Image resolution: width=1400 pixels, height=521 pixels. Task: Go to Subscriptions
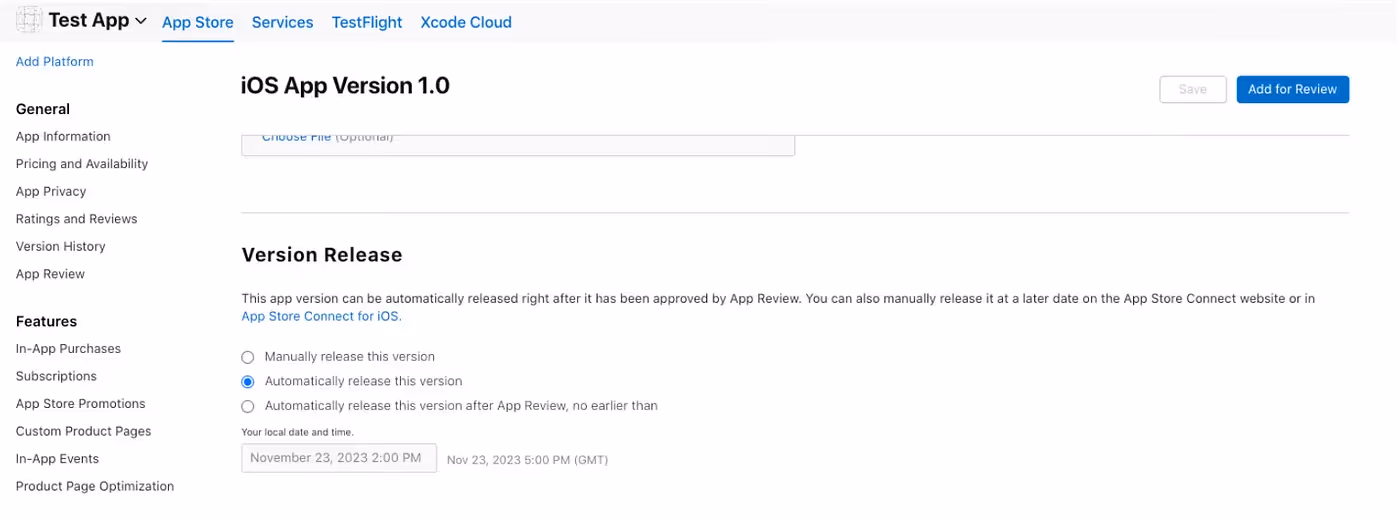point(56,376)
